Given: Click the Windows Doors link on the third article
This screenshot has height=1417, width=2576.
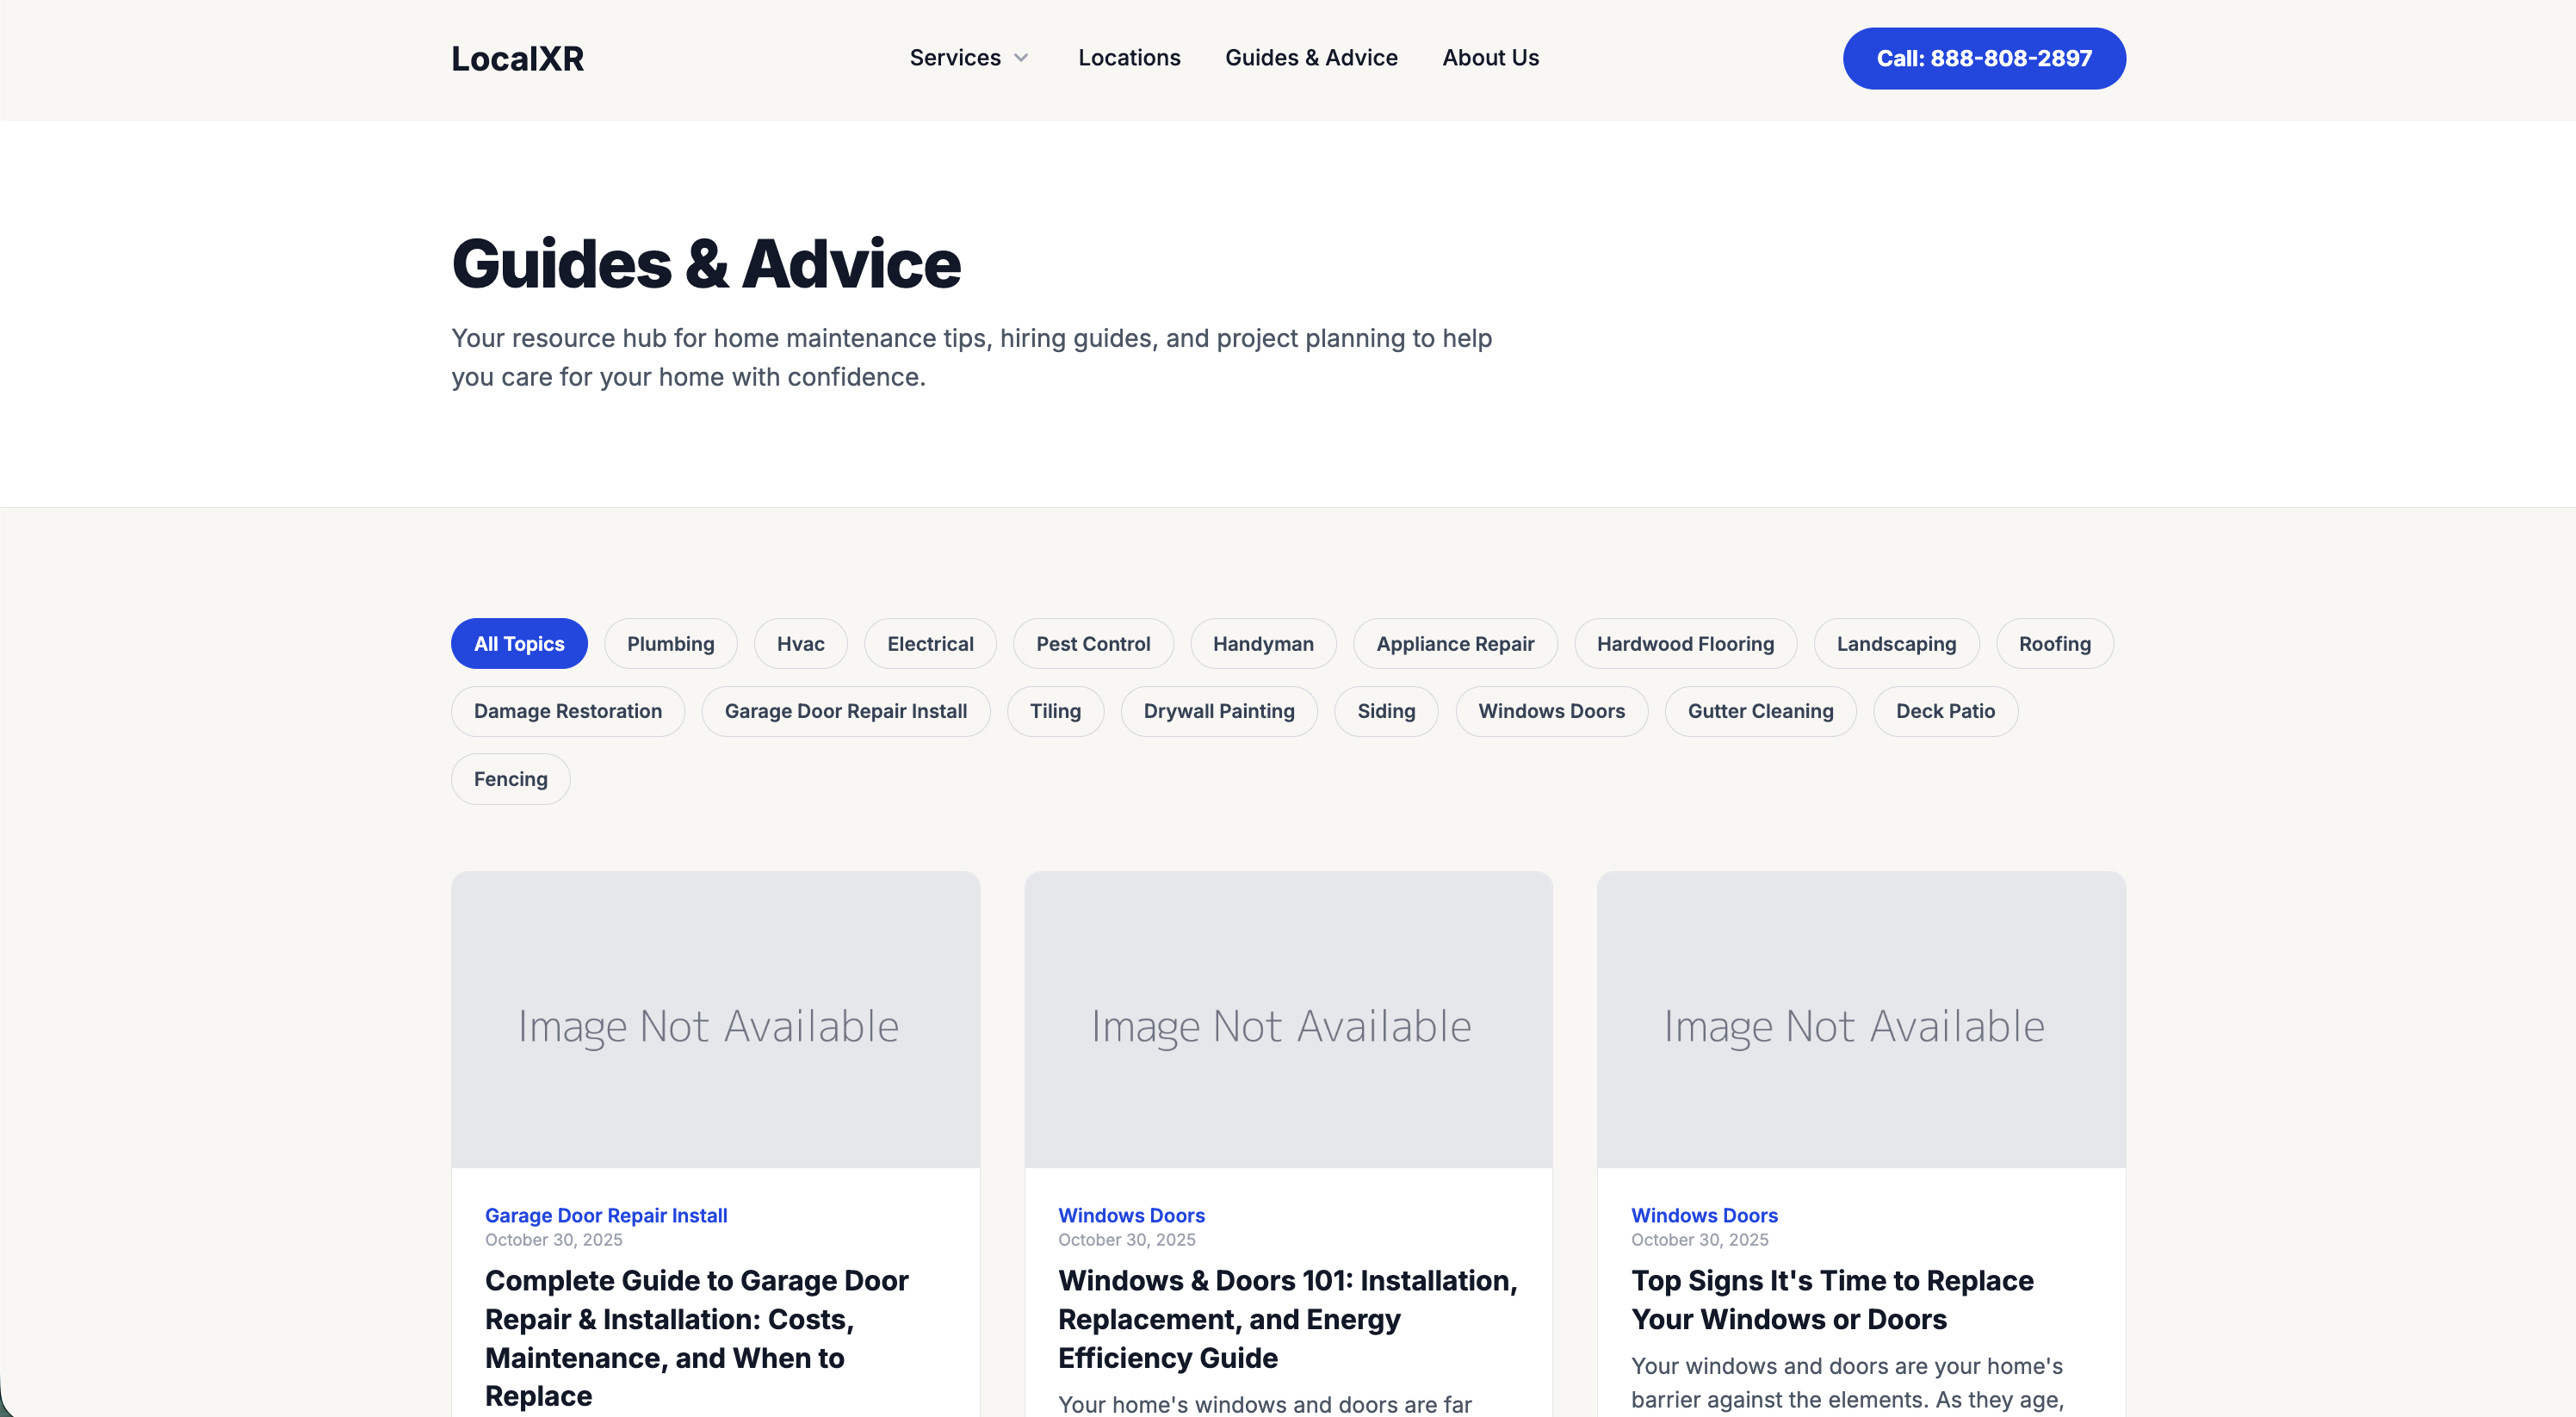Looking at the screenshot, I should click(x=1703, y=1215).
